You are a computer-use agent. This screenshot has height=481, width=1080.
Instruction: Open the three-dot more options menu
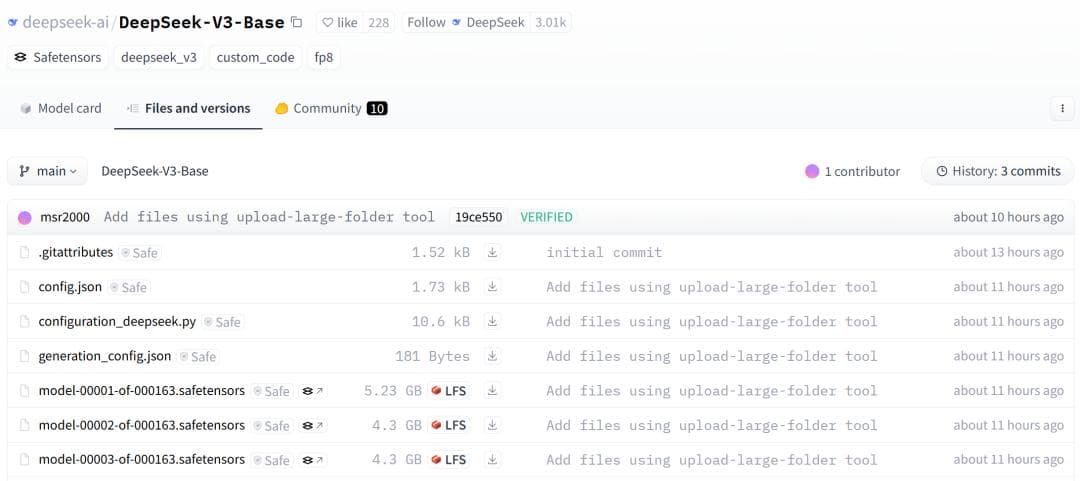click(x=1061, y=108)
